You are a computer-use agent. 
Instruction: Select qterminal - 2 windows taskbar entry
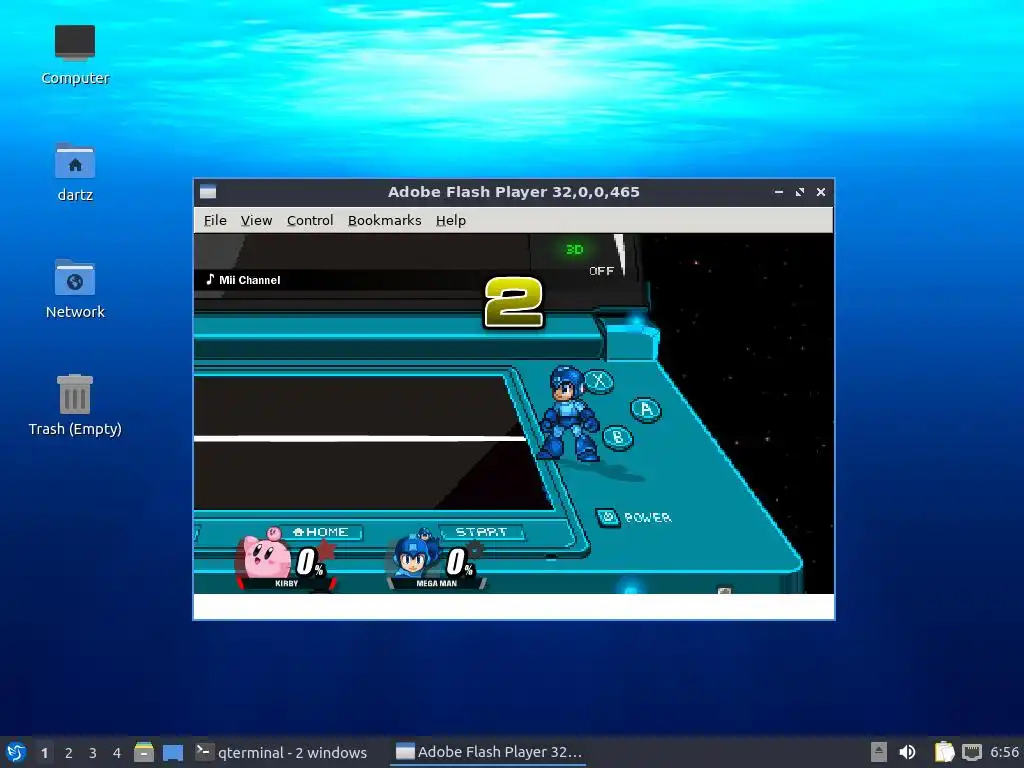click(281, 752)
